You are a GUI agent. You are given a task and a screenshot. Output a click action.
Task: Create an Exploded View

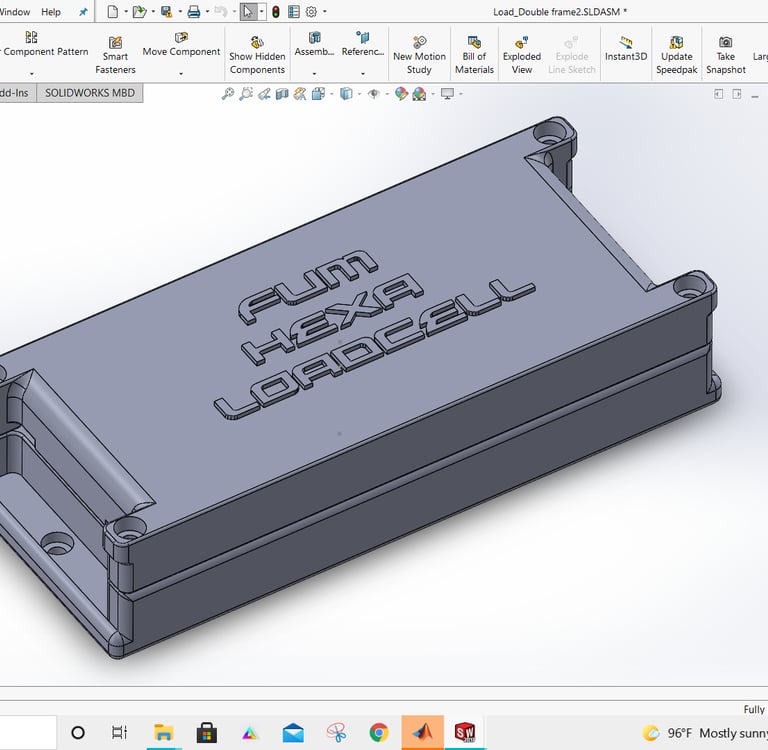522,55
